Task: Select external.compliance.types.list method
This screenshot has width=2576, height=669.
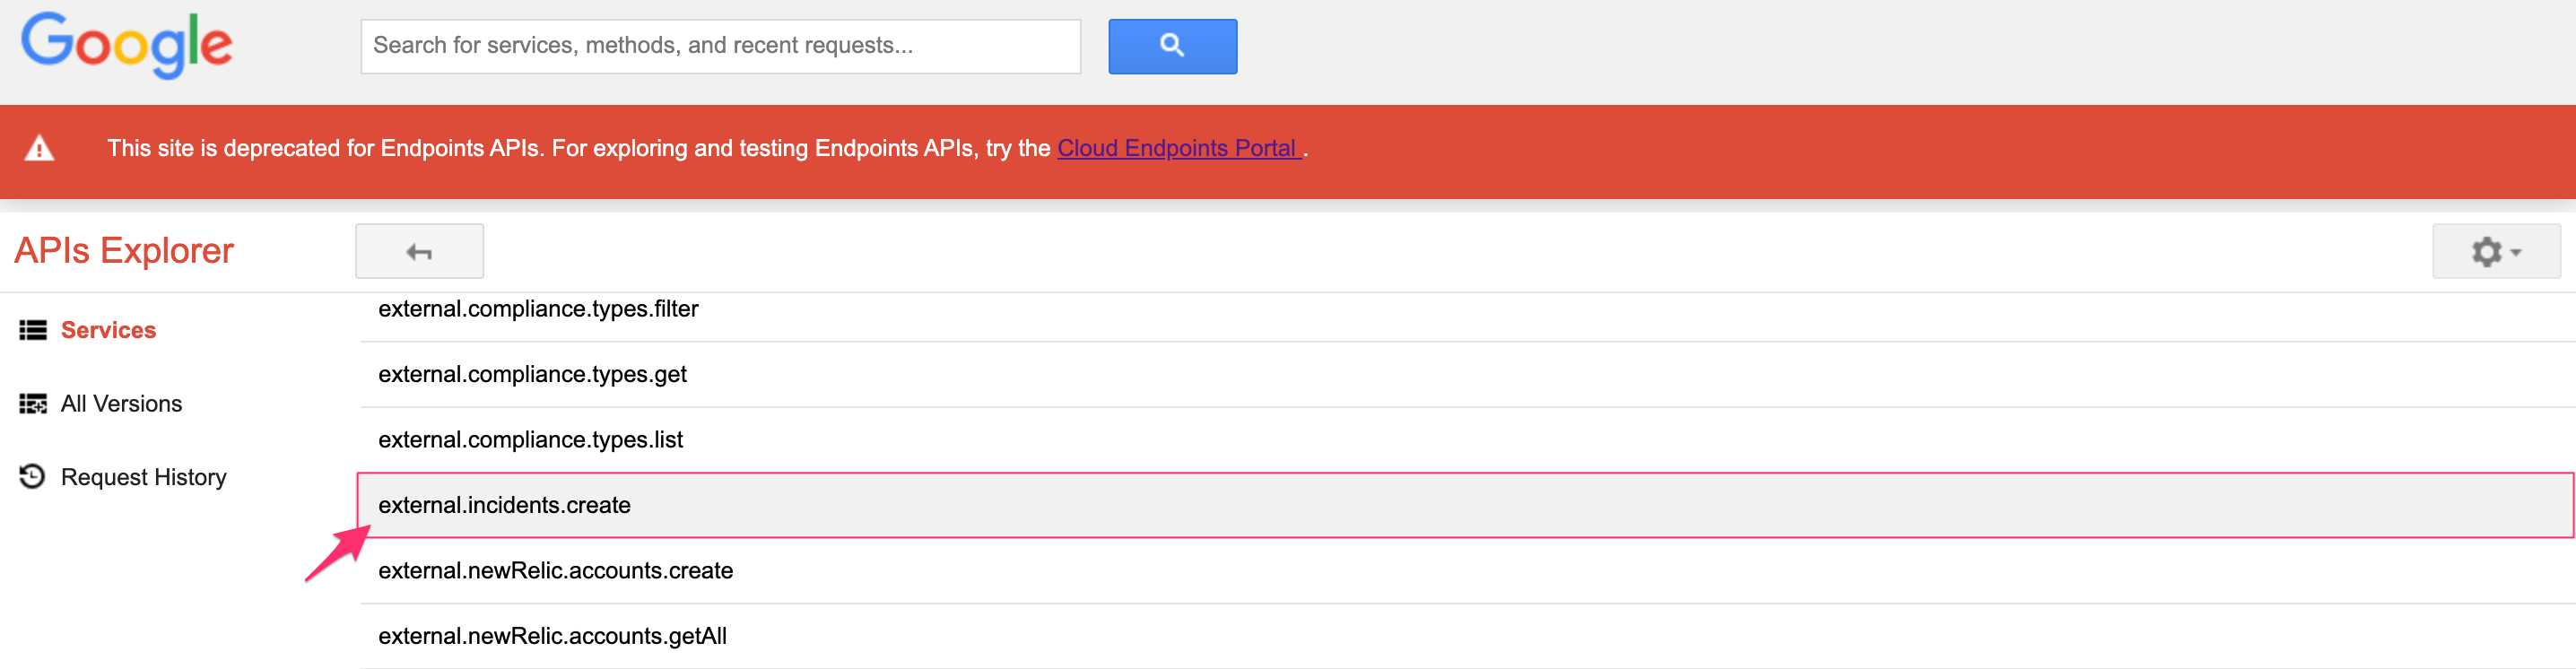Action: coord(530,439)
